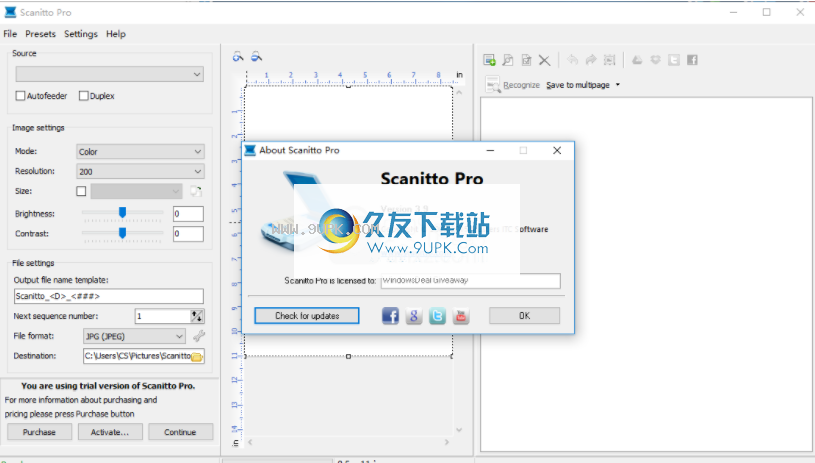Click the crop selection toolbar icon

[610, 60]
